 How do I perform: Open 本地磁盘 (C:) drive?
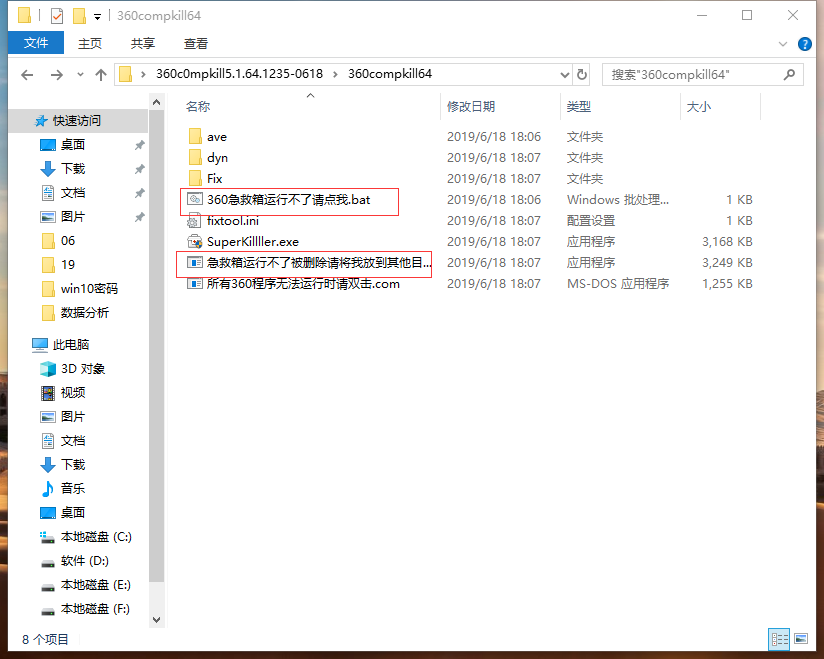pos(96,537)
